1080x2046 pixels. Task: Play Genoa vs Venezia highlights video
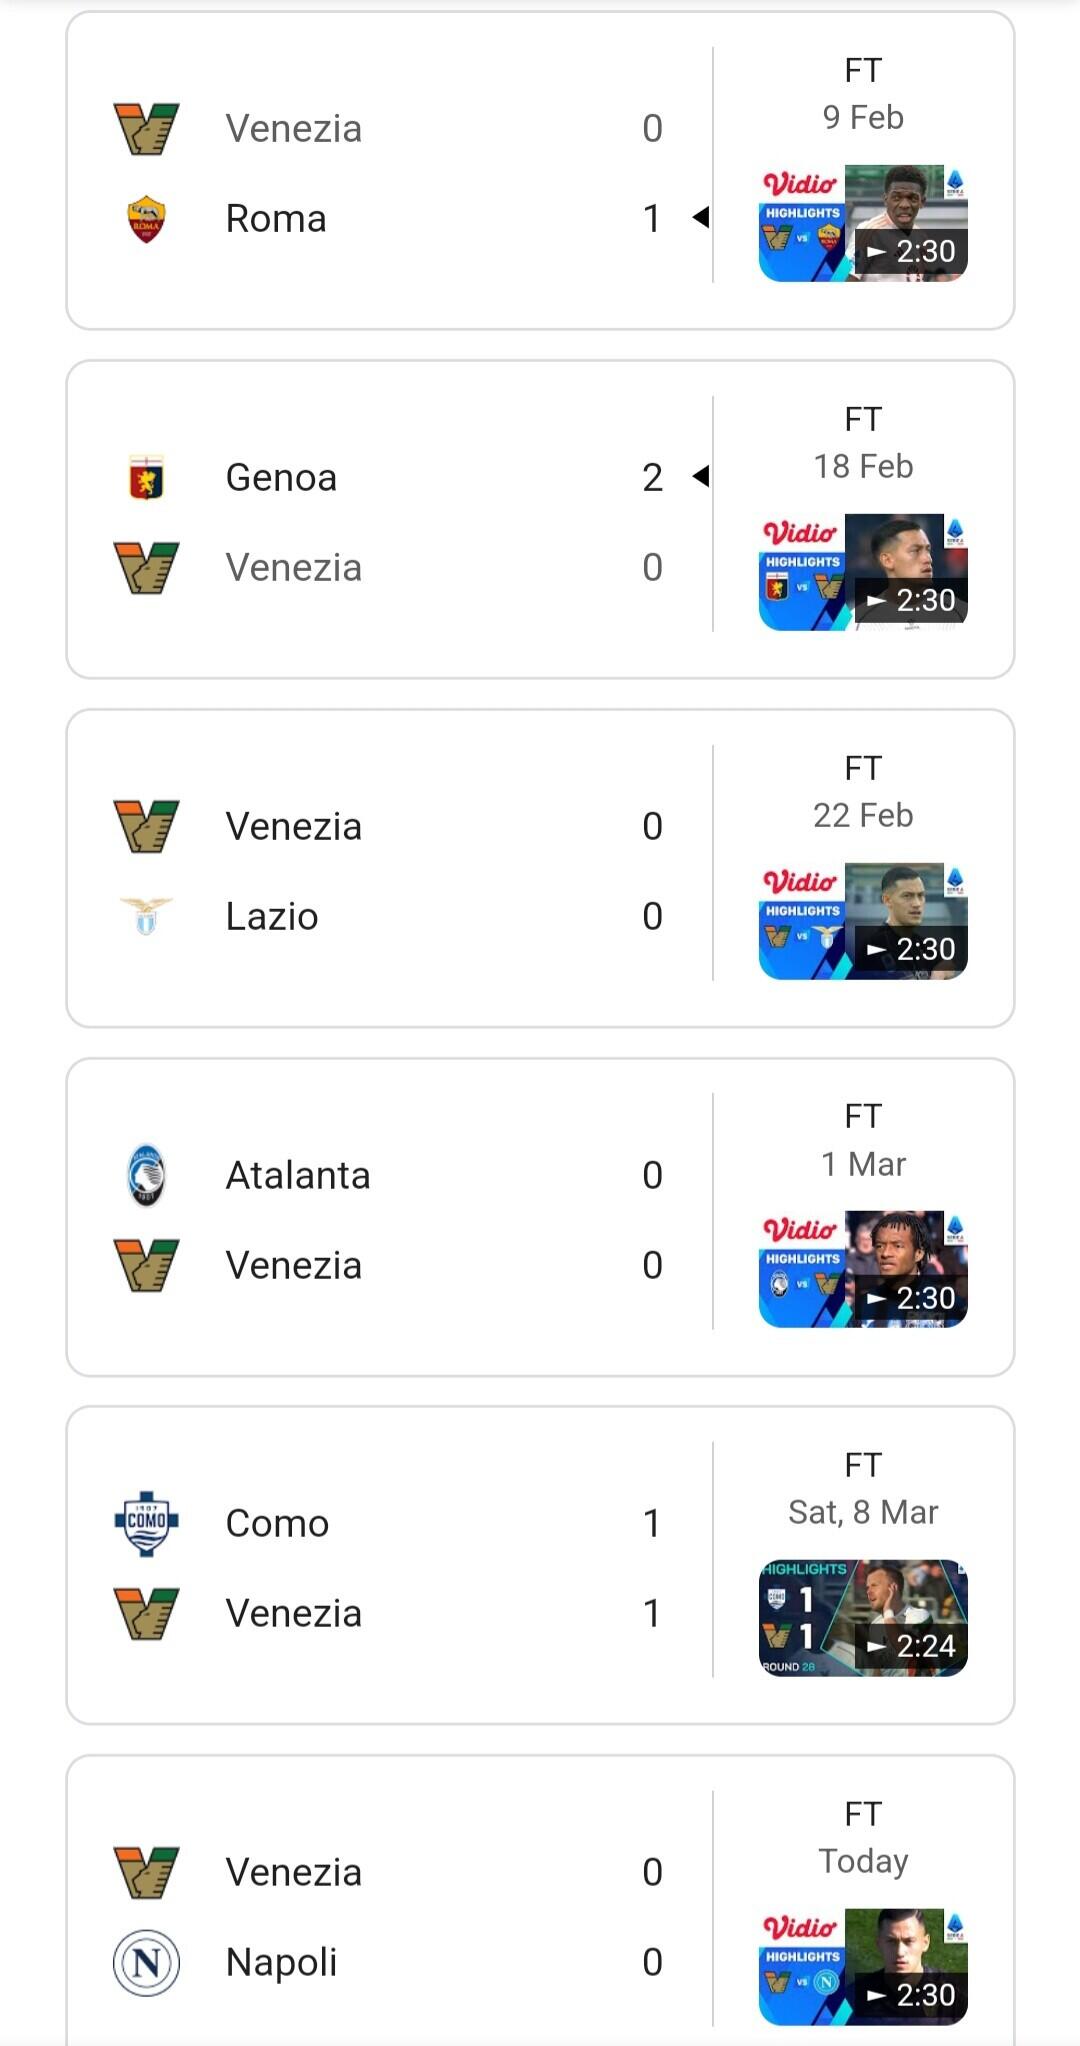click(863, 572)
